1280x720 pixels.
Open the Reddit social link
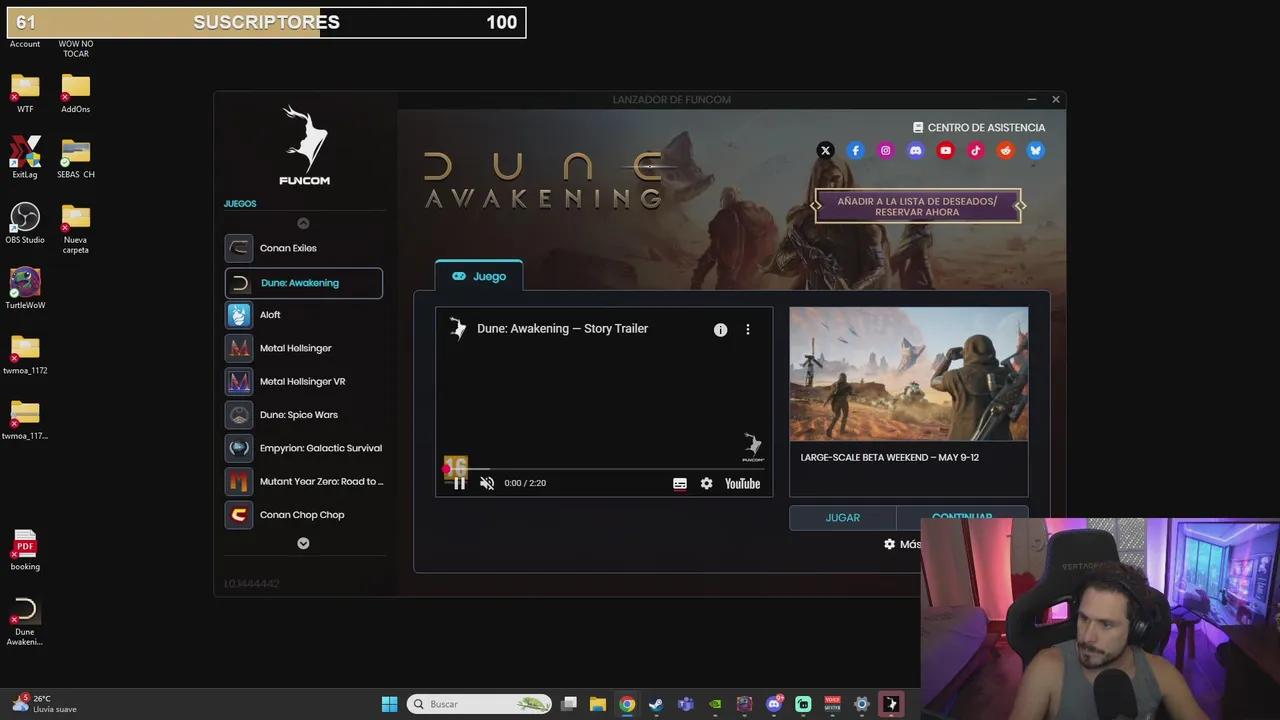click(x=1005, y=150)
